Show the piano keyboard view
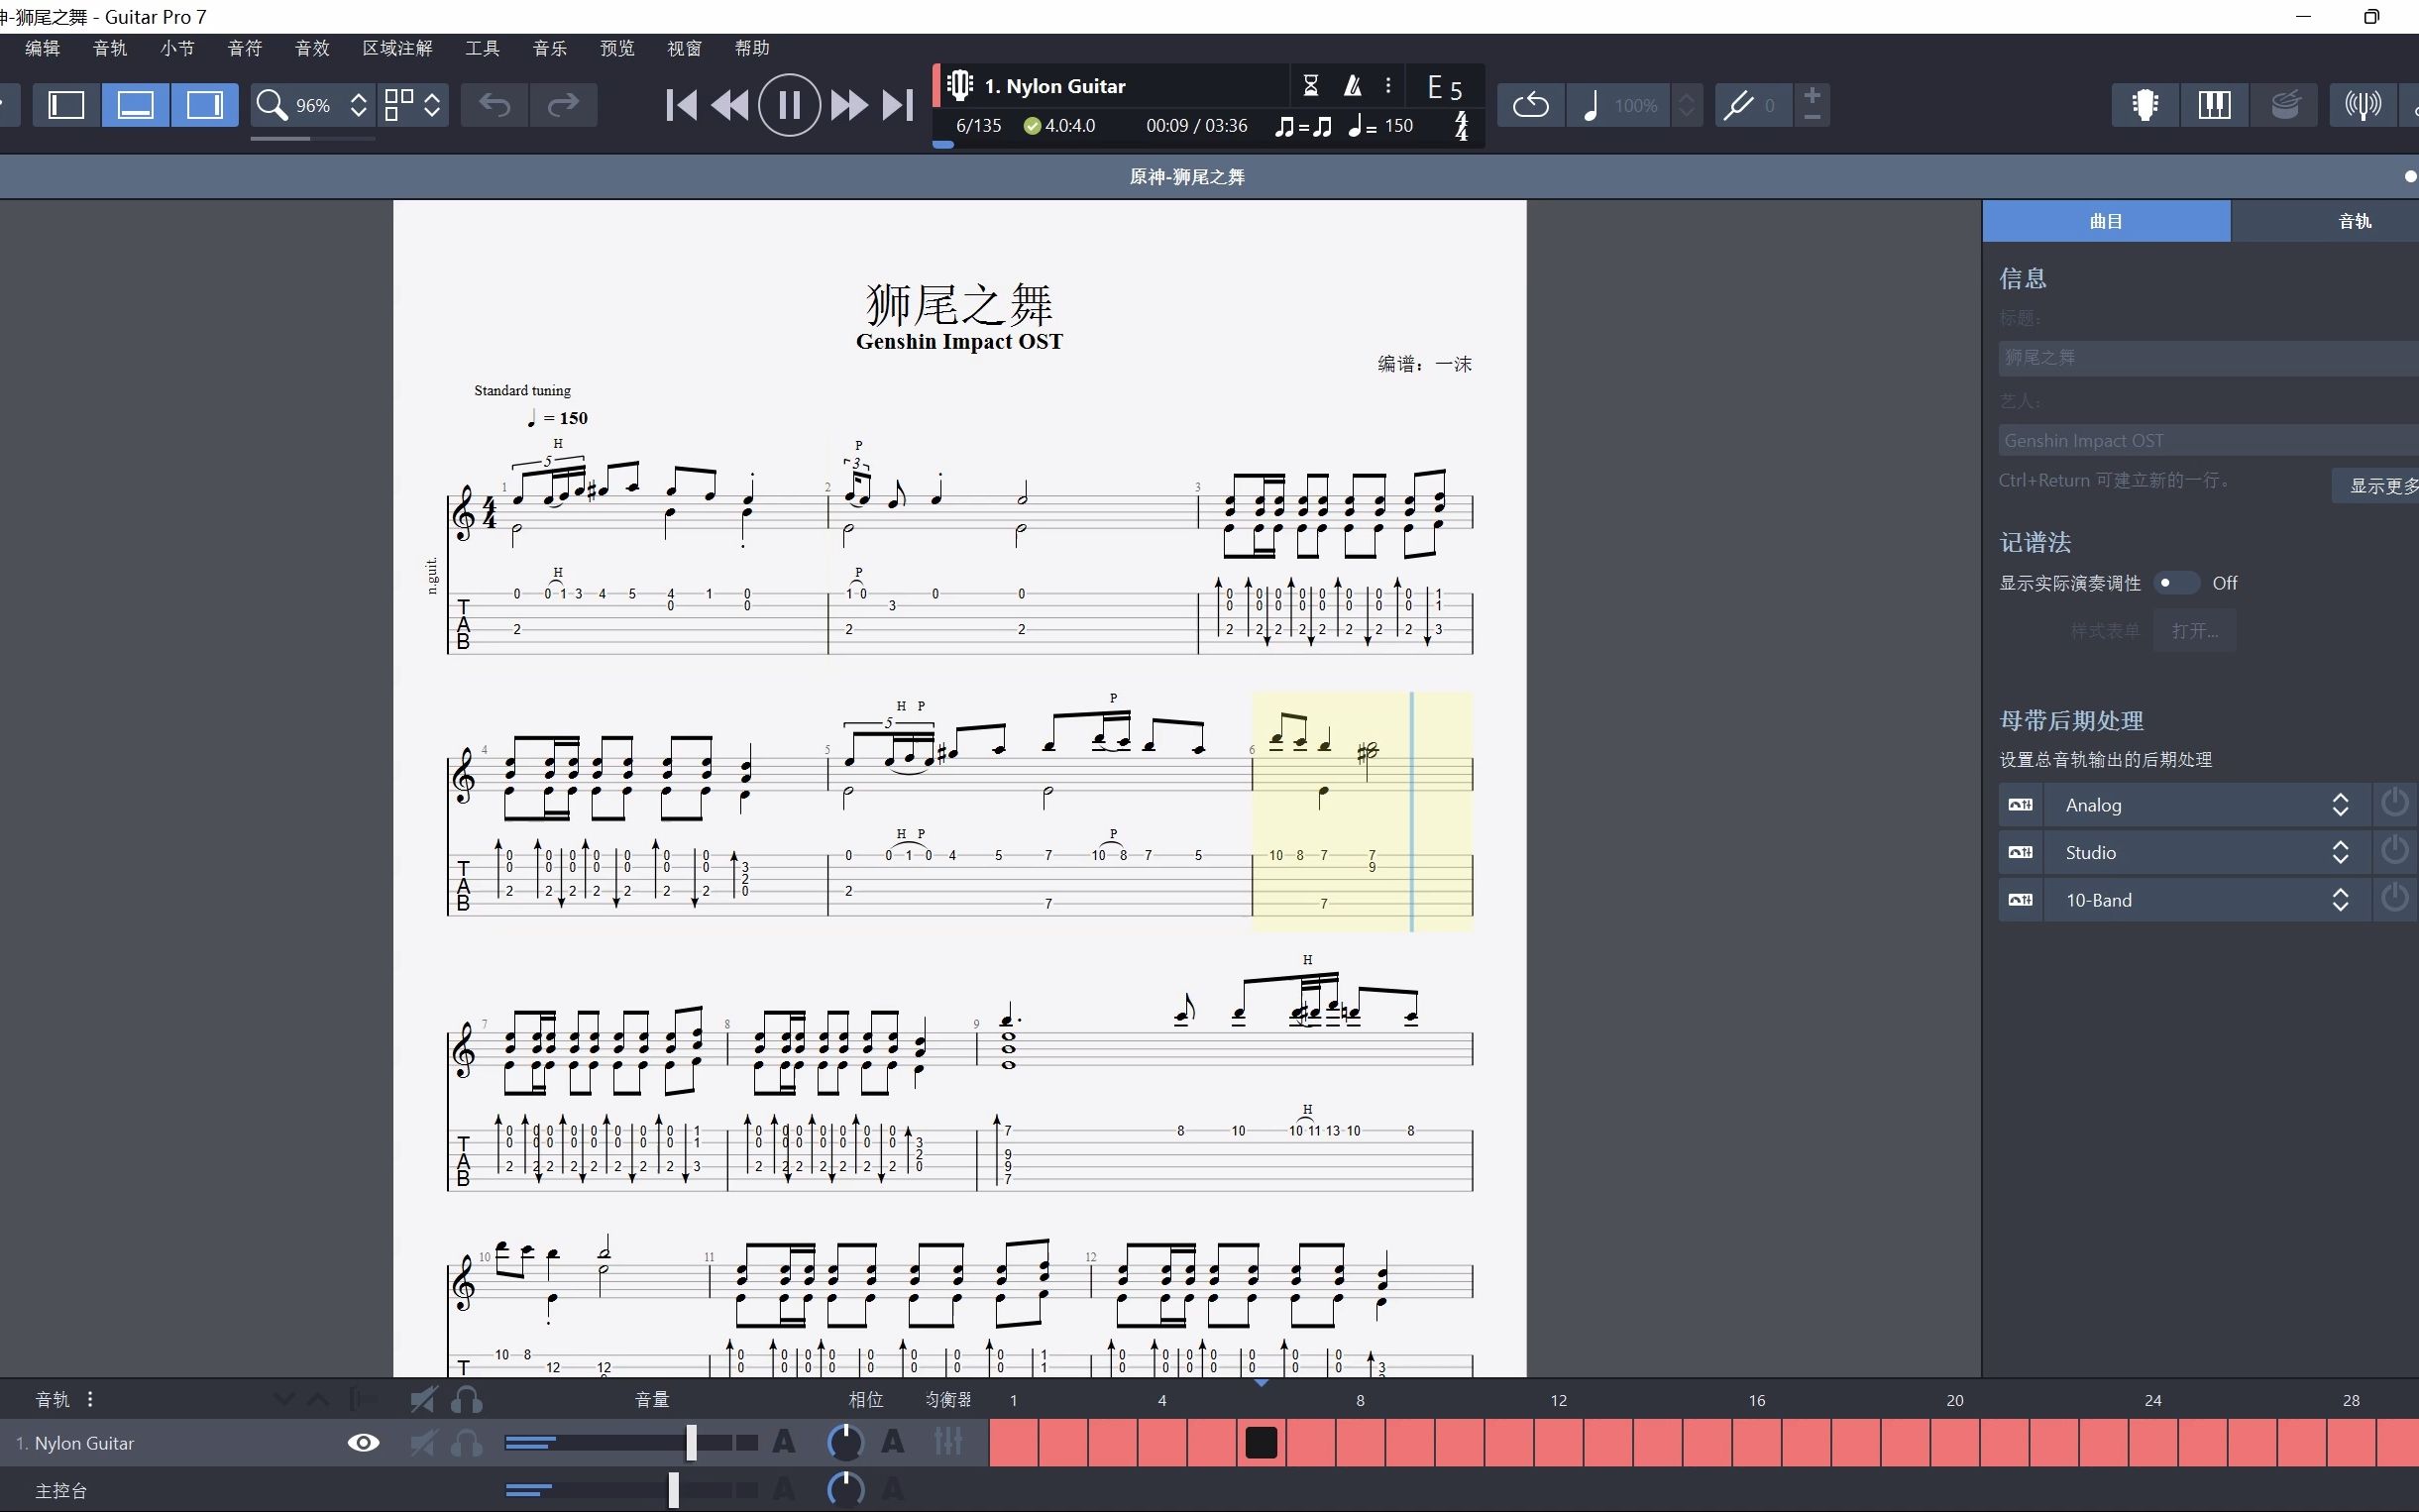Screen dimensions: 2419x1512 tap(2214, 105)
